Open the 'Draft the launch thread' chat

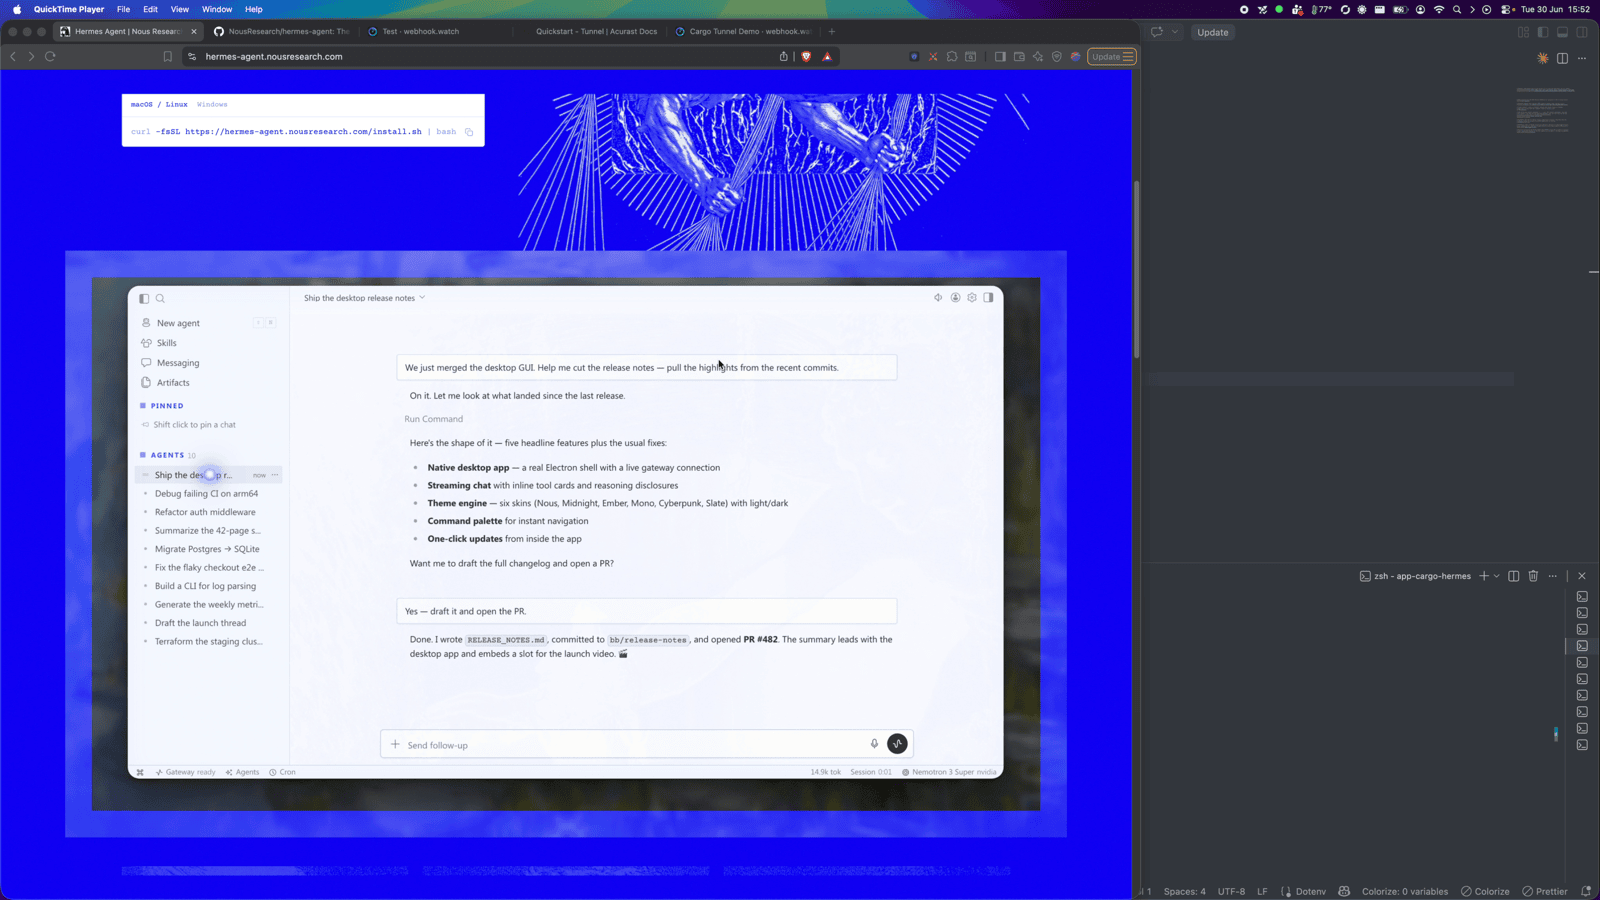pos(200,623)
